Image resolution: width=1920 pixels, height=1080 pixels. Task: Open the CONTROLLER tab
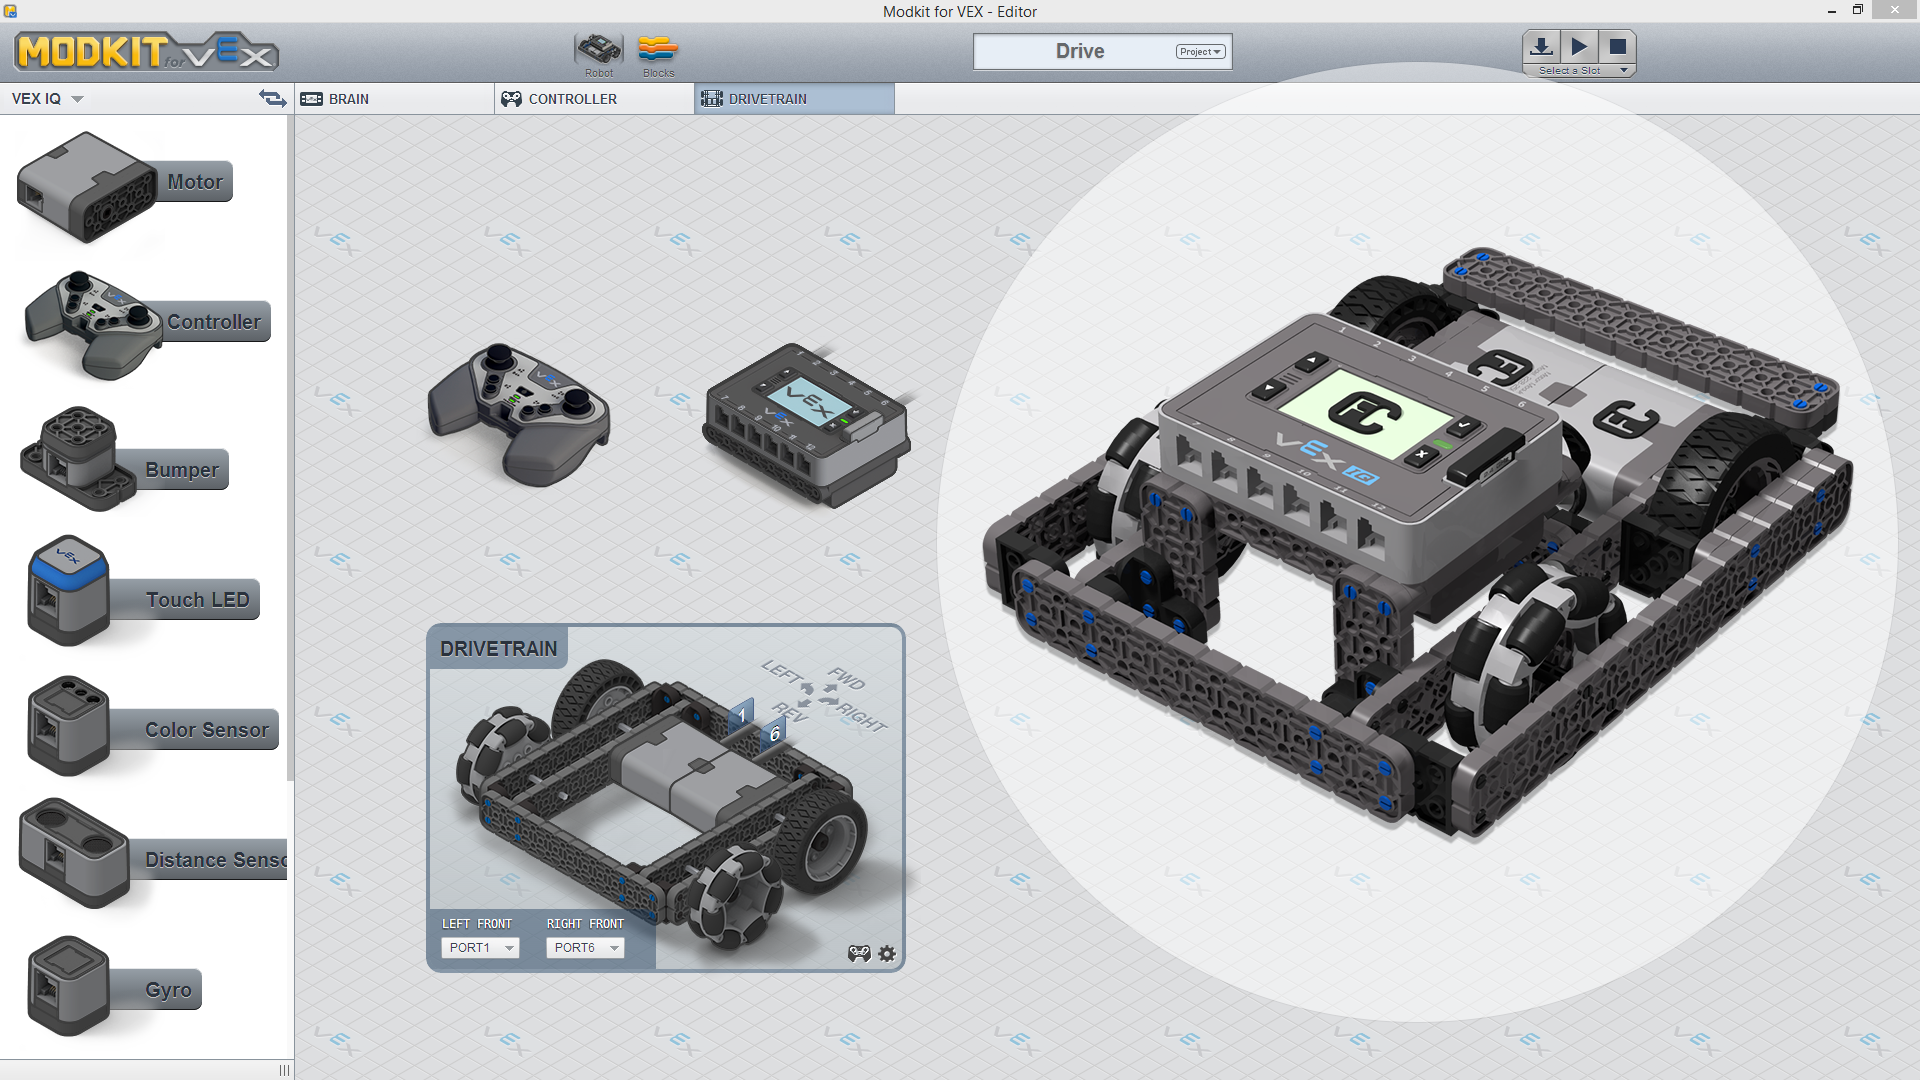coord(570,98)
